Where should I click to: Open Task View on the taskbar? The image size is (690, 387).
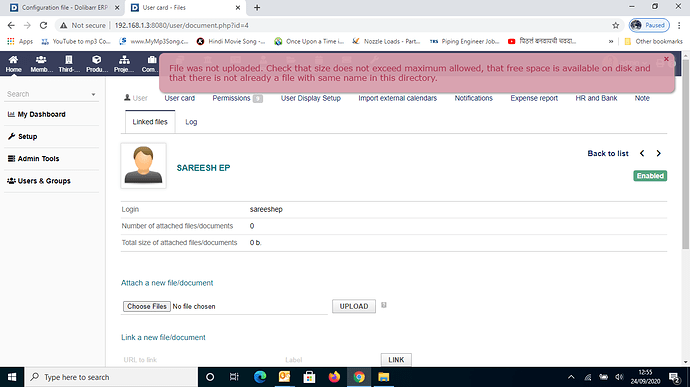(234, 377)
